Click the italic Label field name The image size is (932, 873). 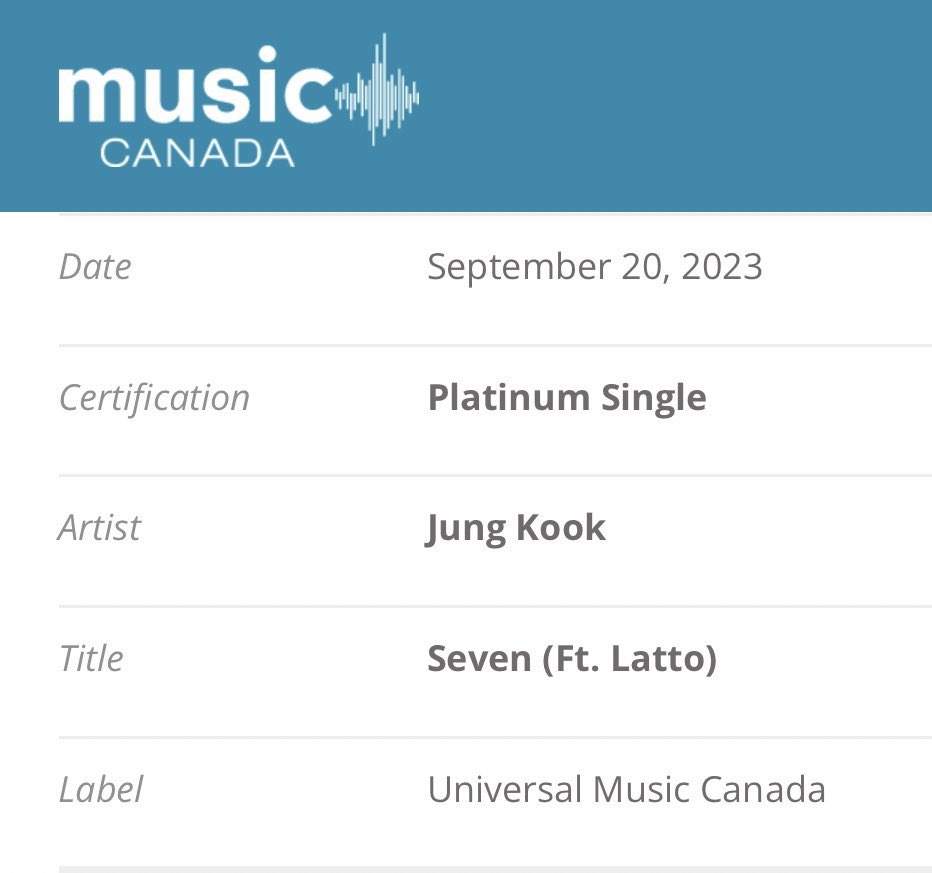(101, 790)
